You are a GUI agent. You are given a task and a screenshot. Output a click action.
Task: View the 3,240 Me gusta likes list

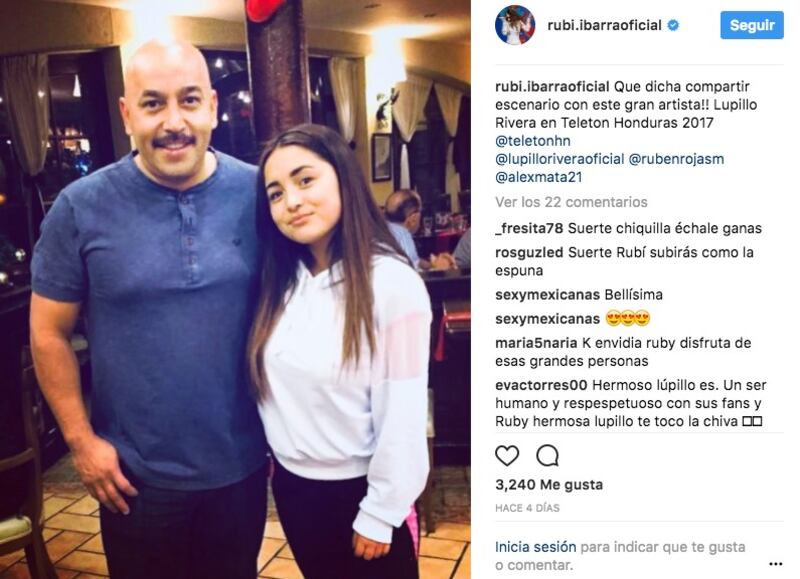pos(549,485)
